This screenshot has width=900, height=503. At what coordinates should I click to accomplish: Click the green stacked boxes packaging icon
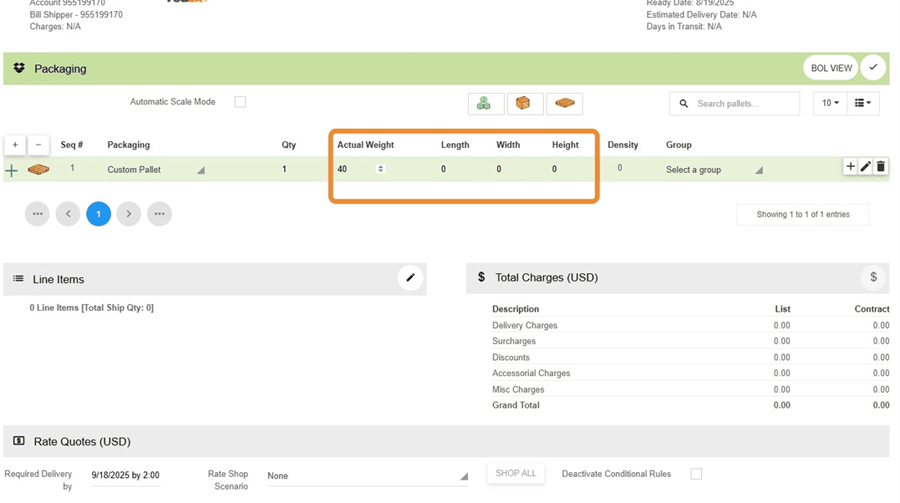click(484, 103)
